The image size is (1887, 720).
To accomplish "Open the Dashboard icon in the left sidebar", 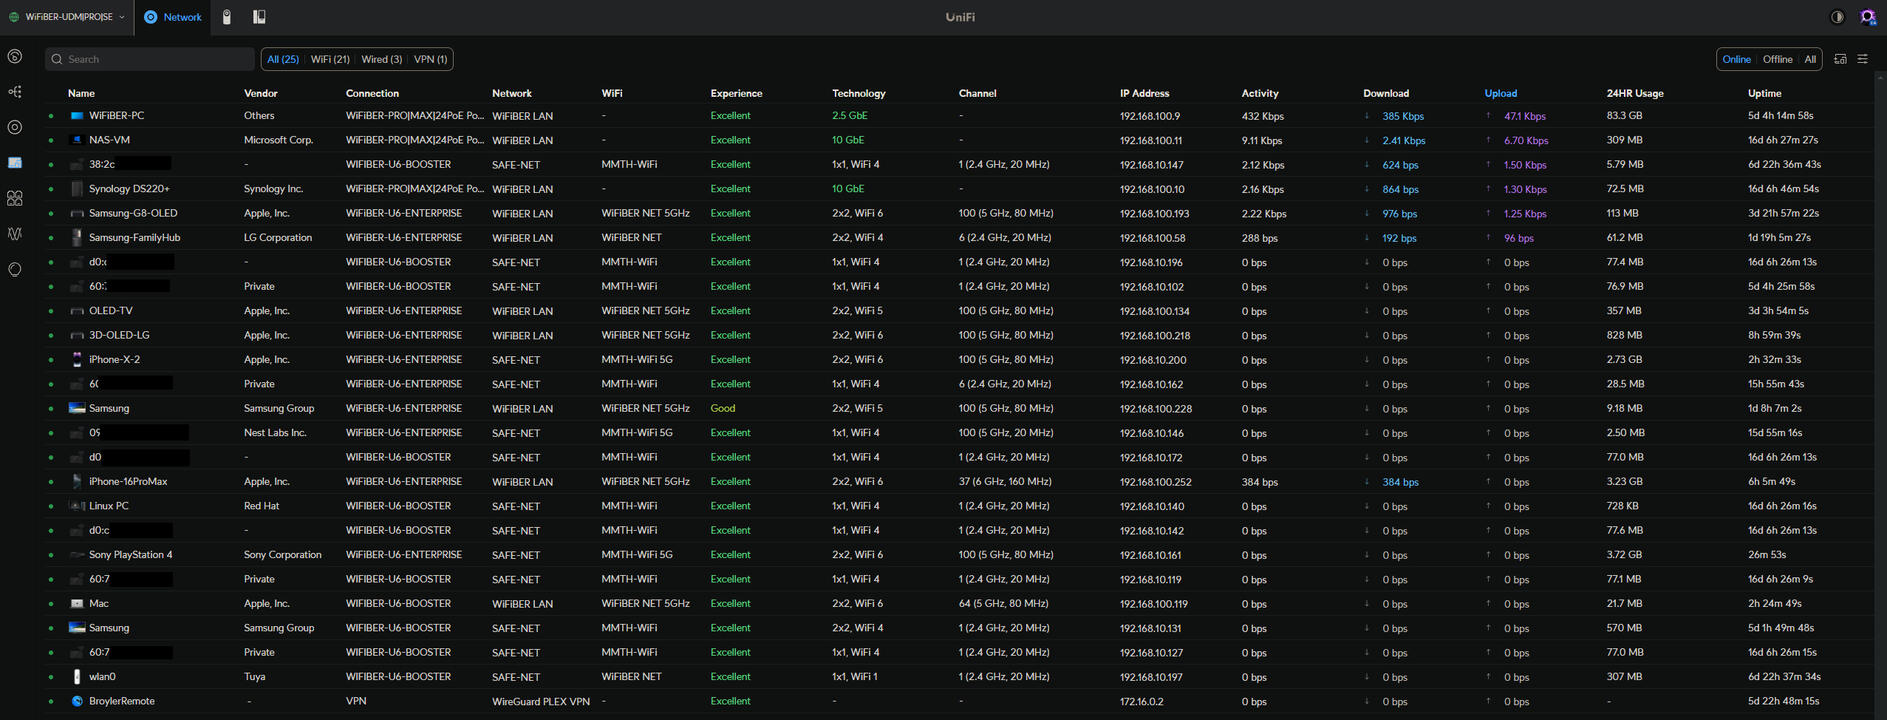I will point(15,57).
